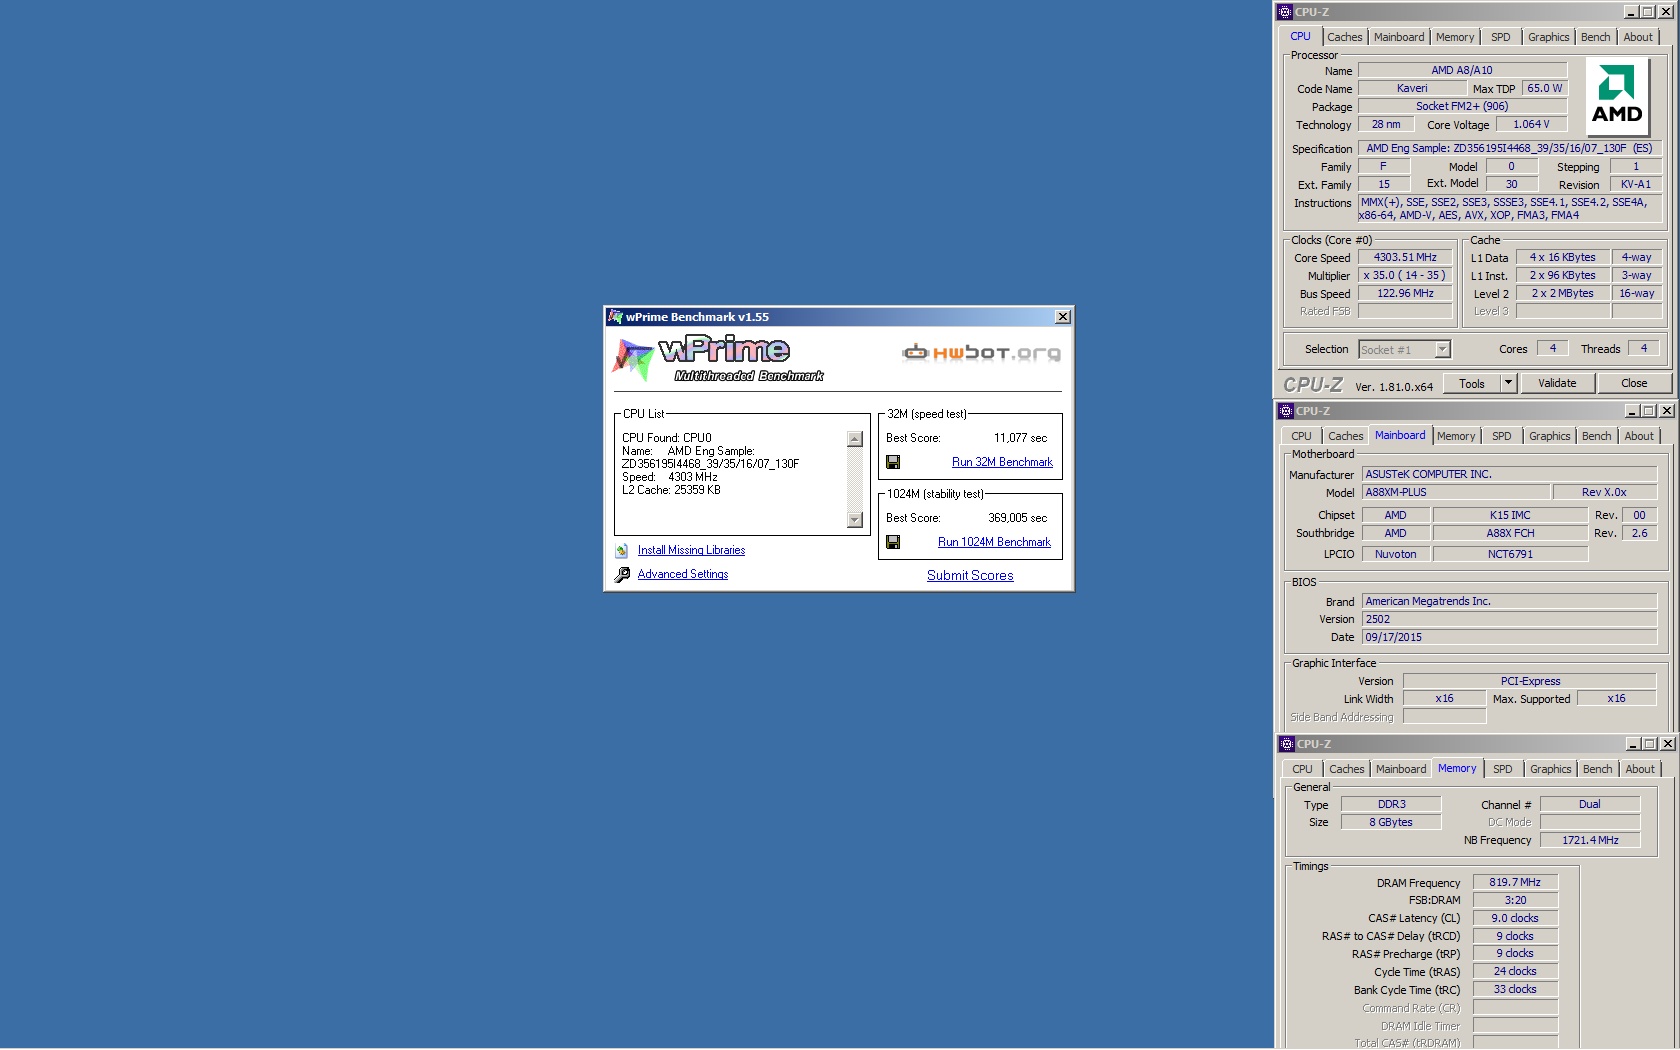
Task: Click the ASUSTeK COMPUTER INC. manufacturer field
Action: [x=1509, y=474]
